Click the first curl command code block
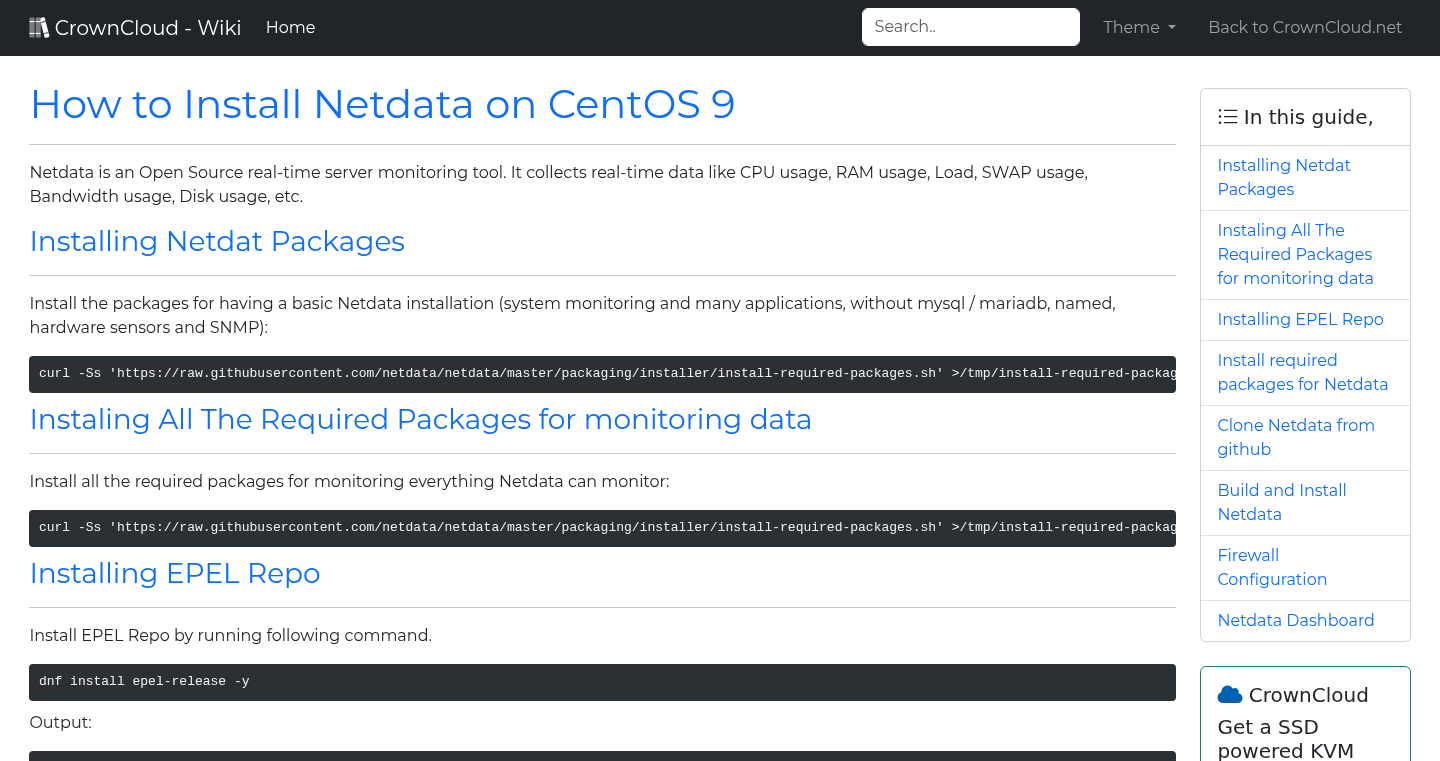 point(601,373)
